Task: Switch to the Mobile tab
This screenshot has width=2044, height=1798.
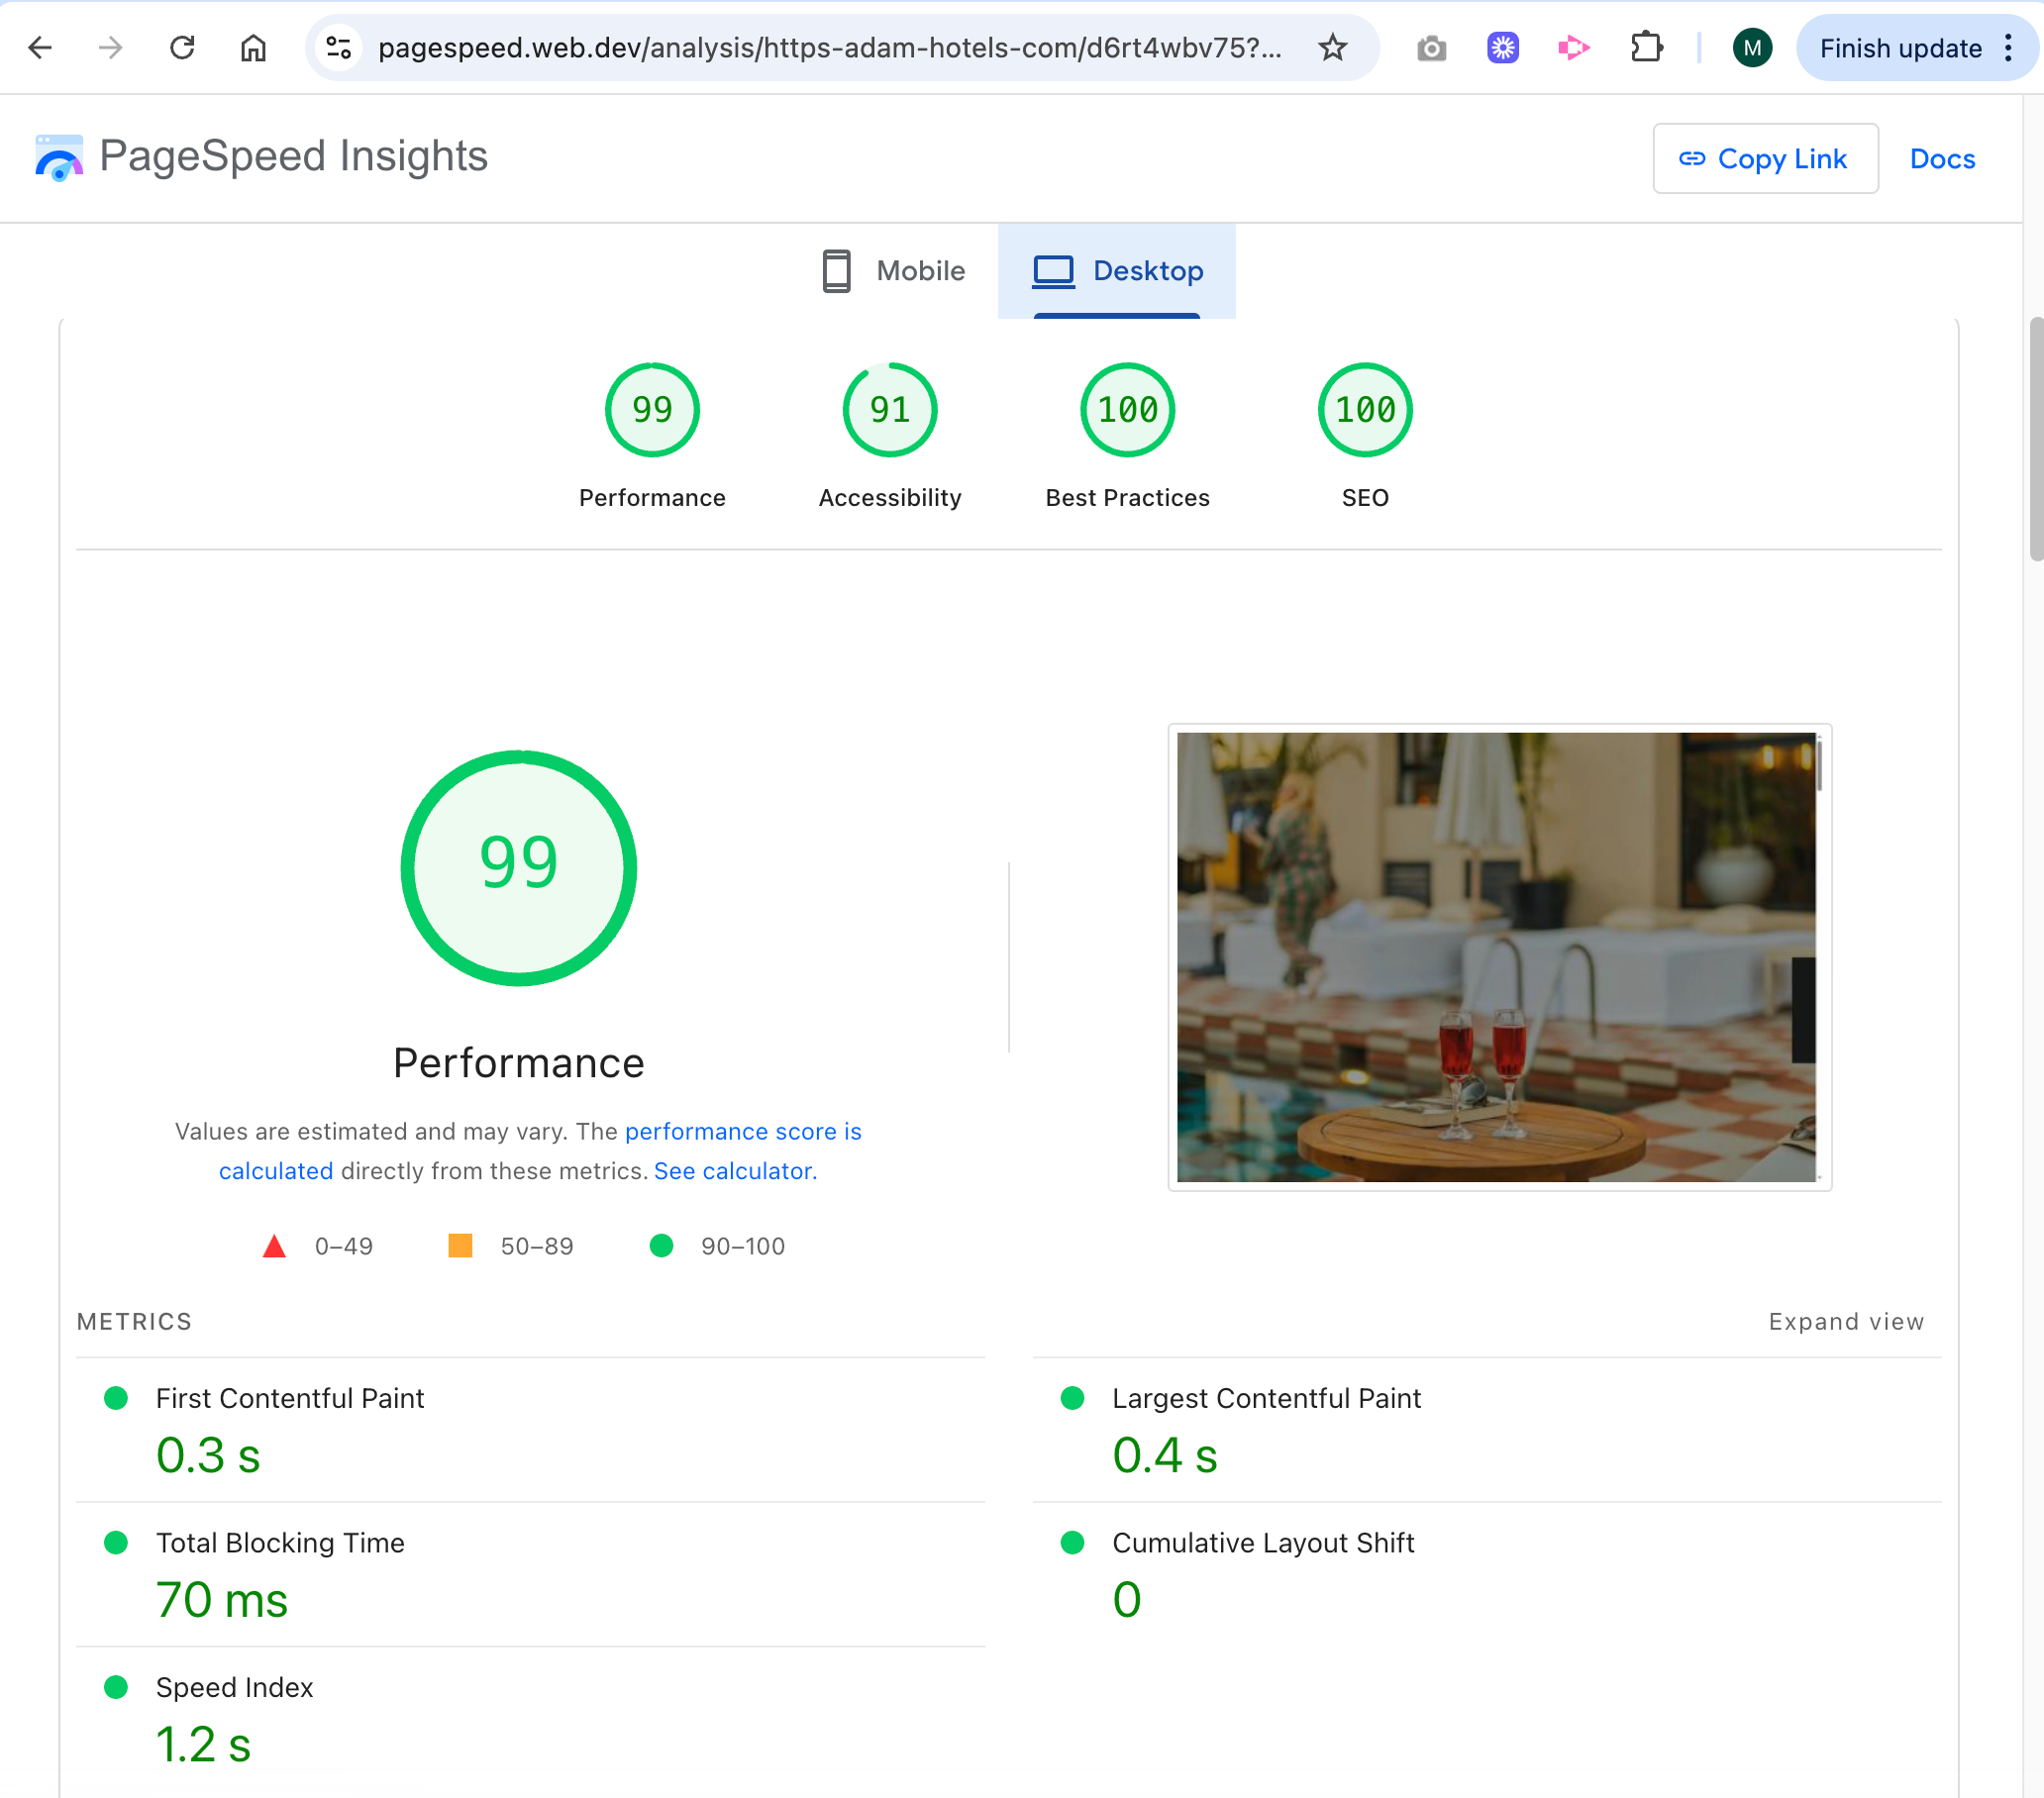Action: tap(893, 271)
